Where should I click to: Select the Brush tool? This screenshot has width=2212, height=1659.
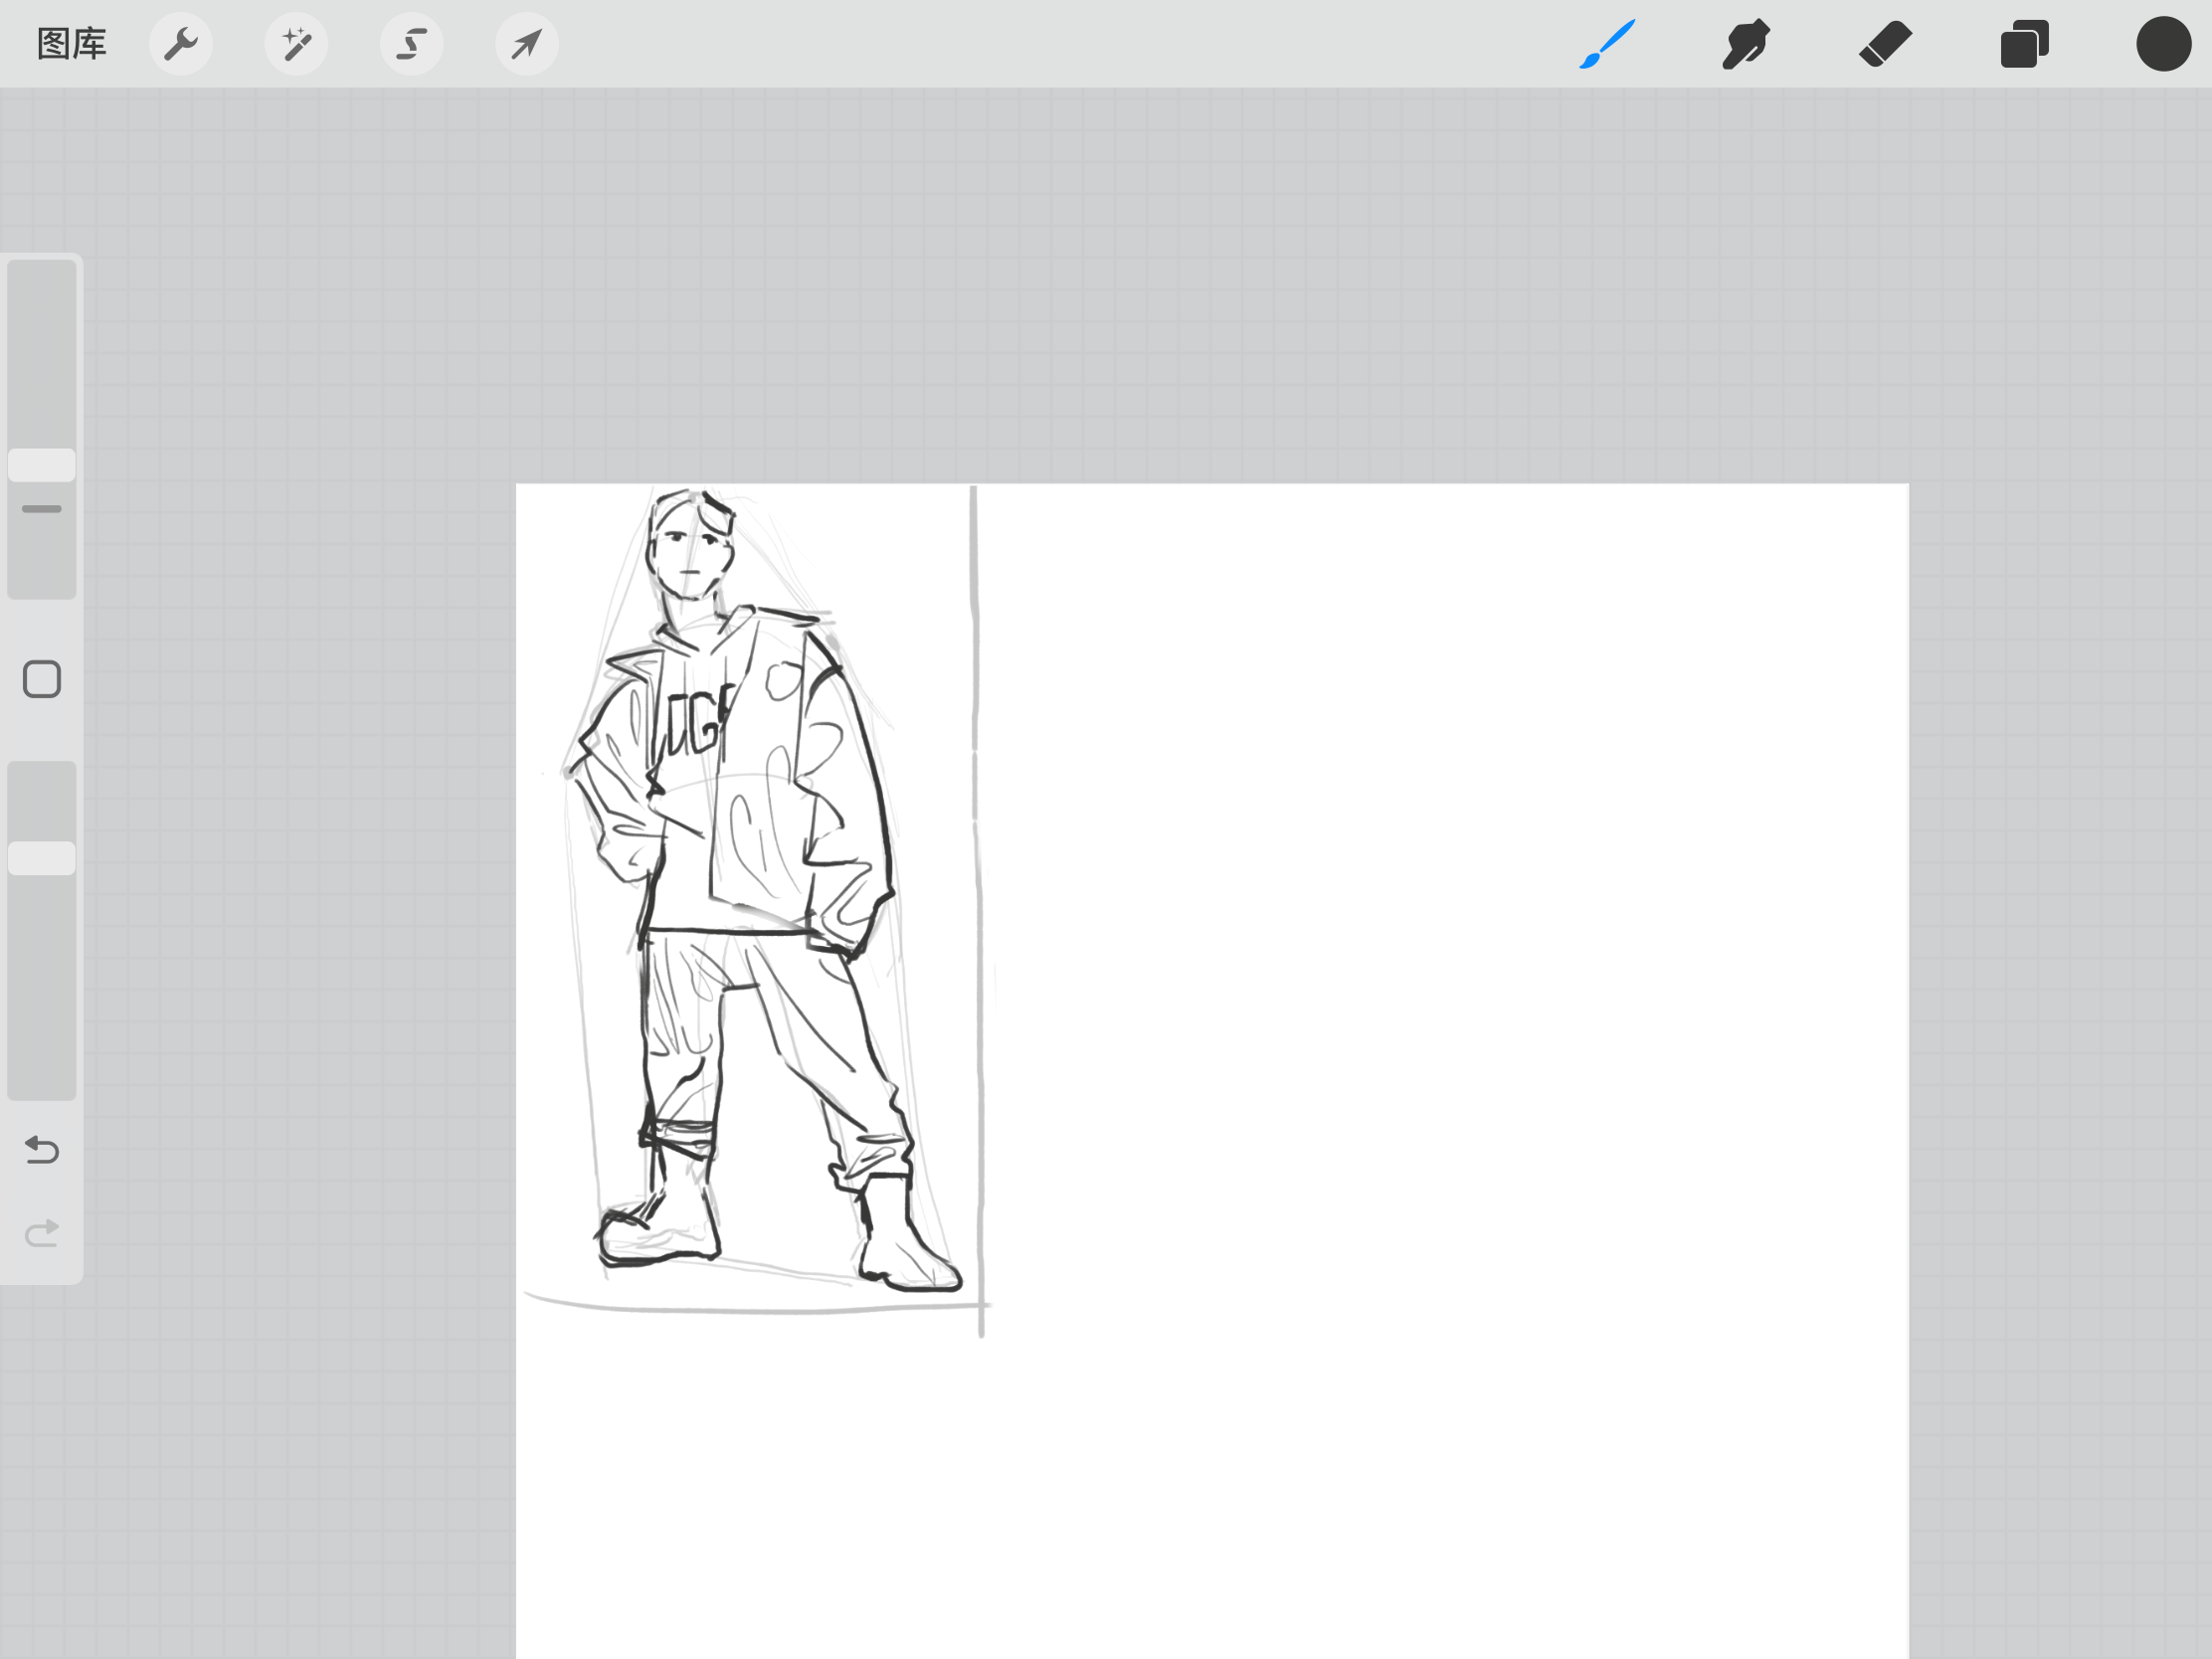pyautogui.click(x=1607, y=44)
